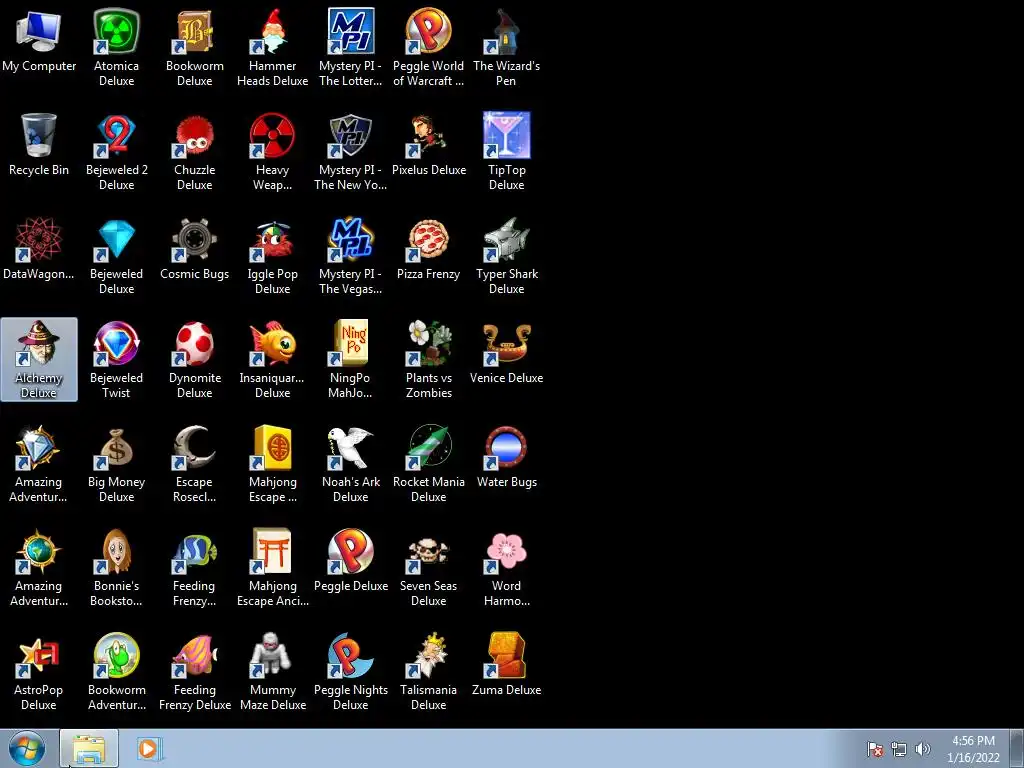
Task: Click the Bejeweled 2 Deluxe icon
Action: [116, 135]
